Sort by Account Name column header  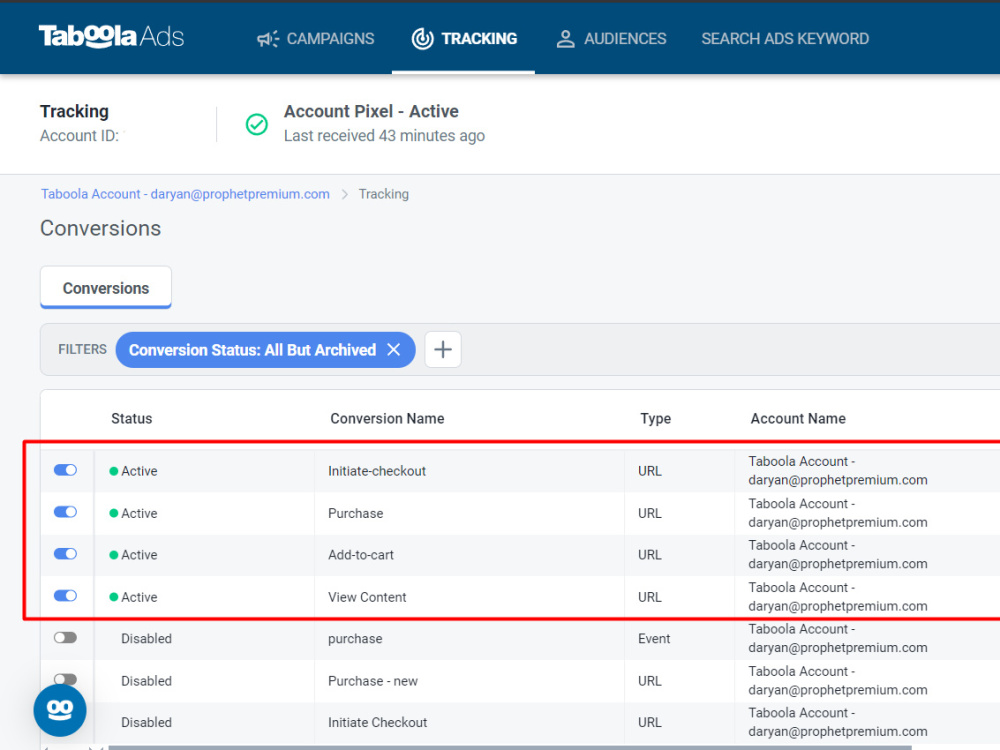pyautogui.click(x=798, y=418)
